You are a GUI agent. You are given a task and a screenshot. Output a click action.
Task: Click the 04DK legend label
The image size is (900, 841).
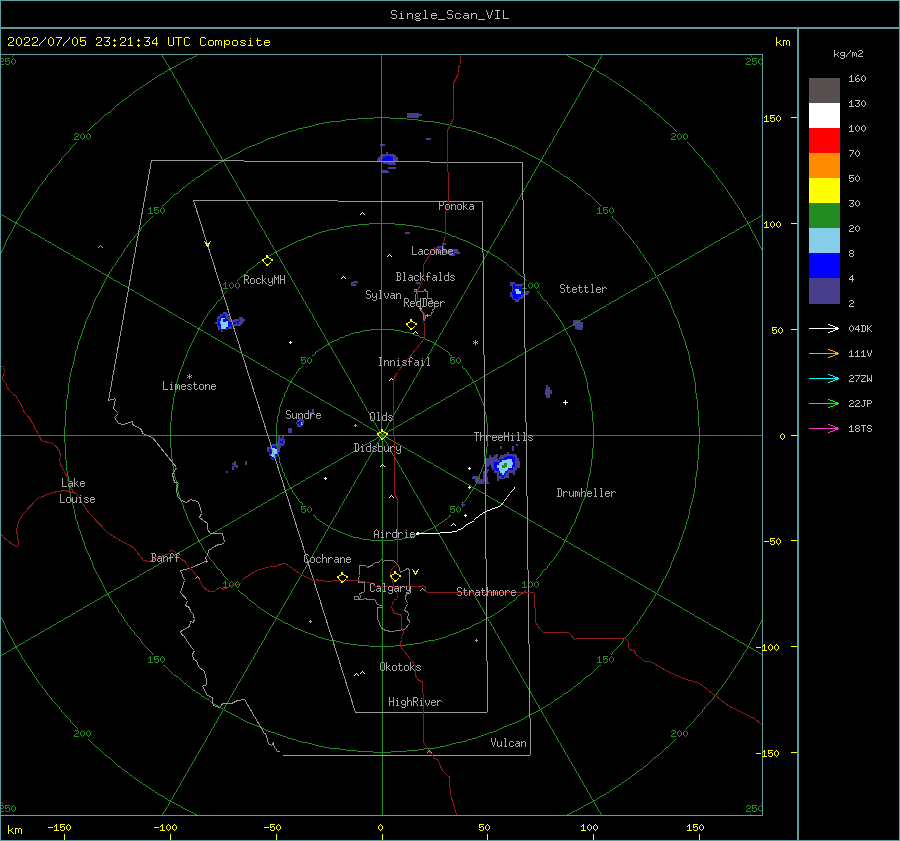[x=860, y=329]
